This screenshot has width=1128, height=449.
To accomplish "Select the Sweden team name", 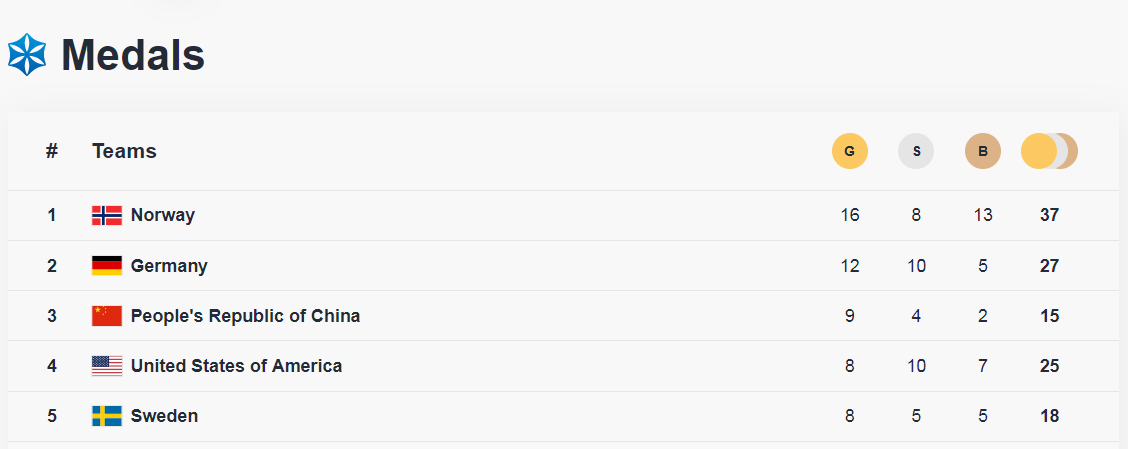I will click(164, 416).
